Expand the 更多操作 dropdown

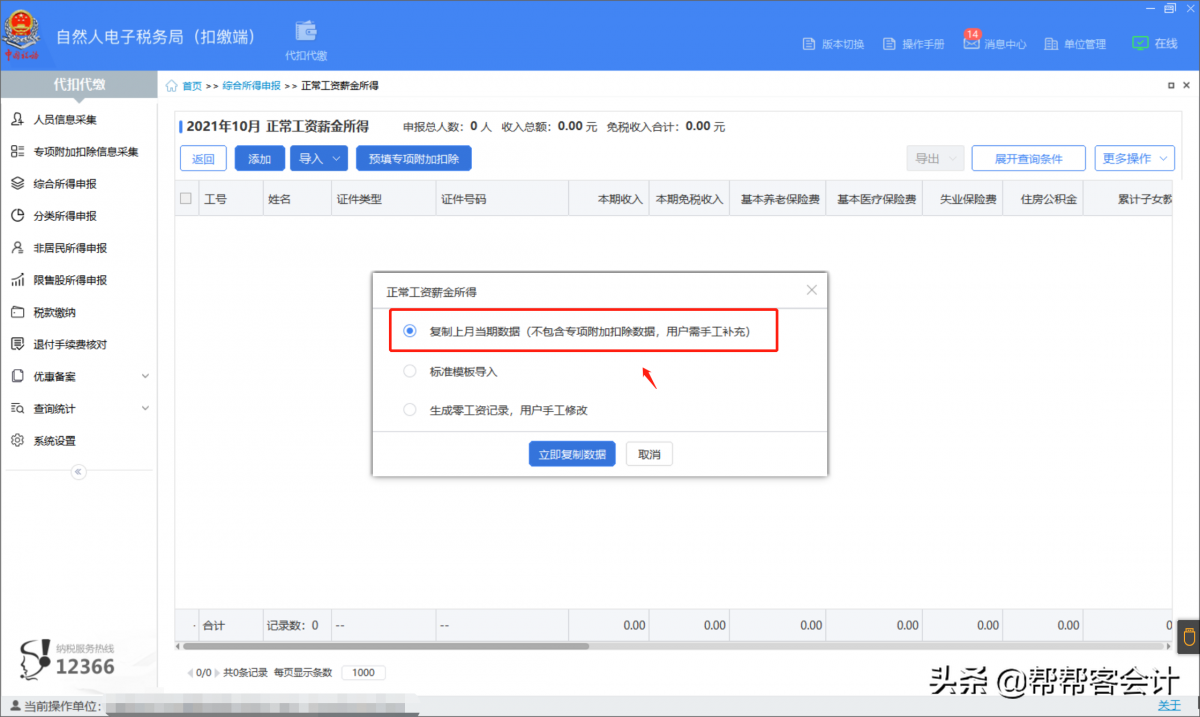click(x=1133, y=158)
